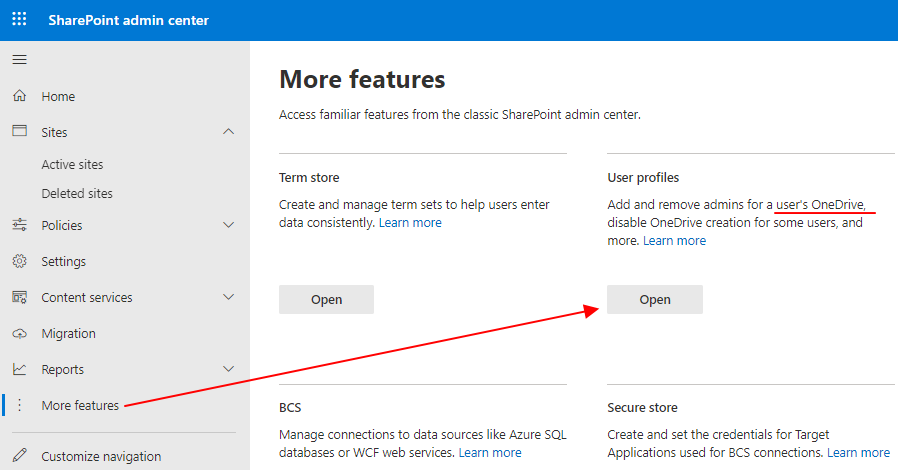Open Customize navigation option

tap(101, 456)
